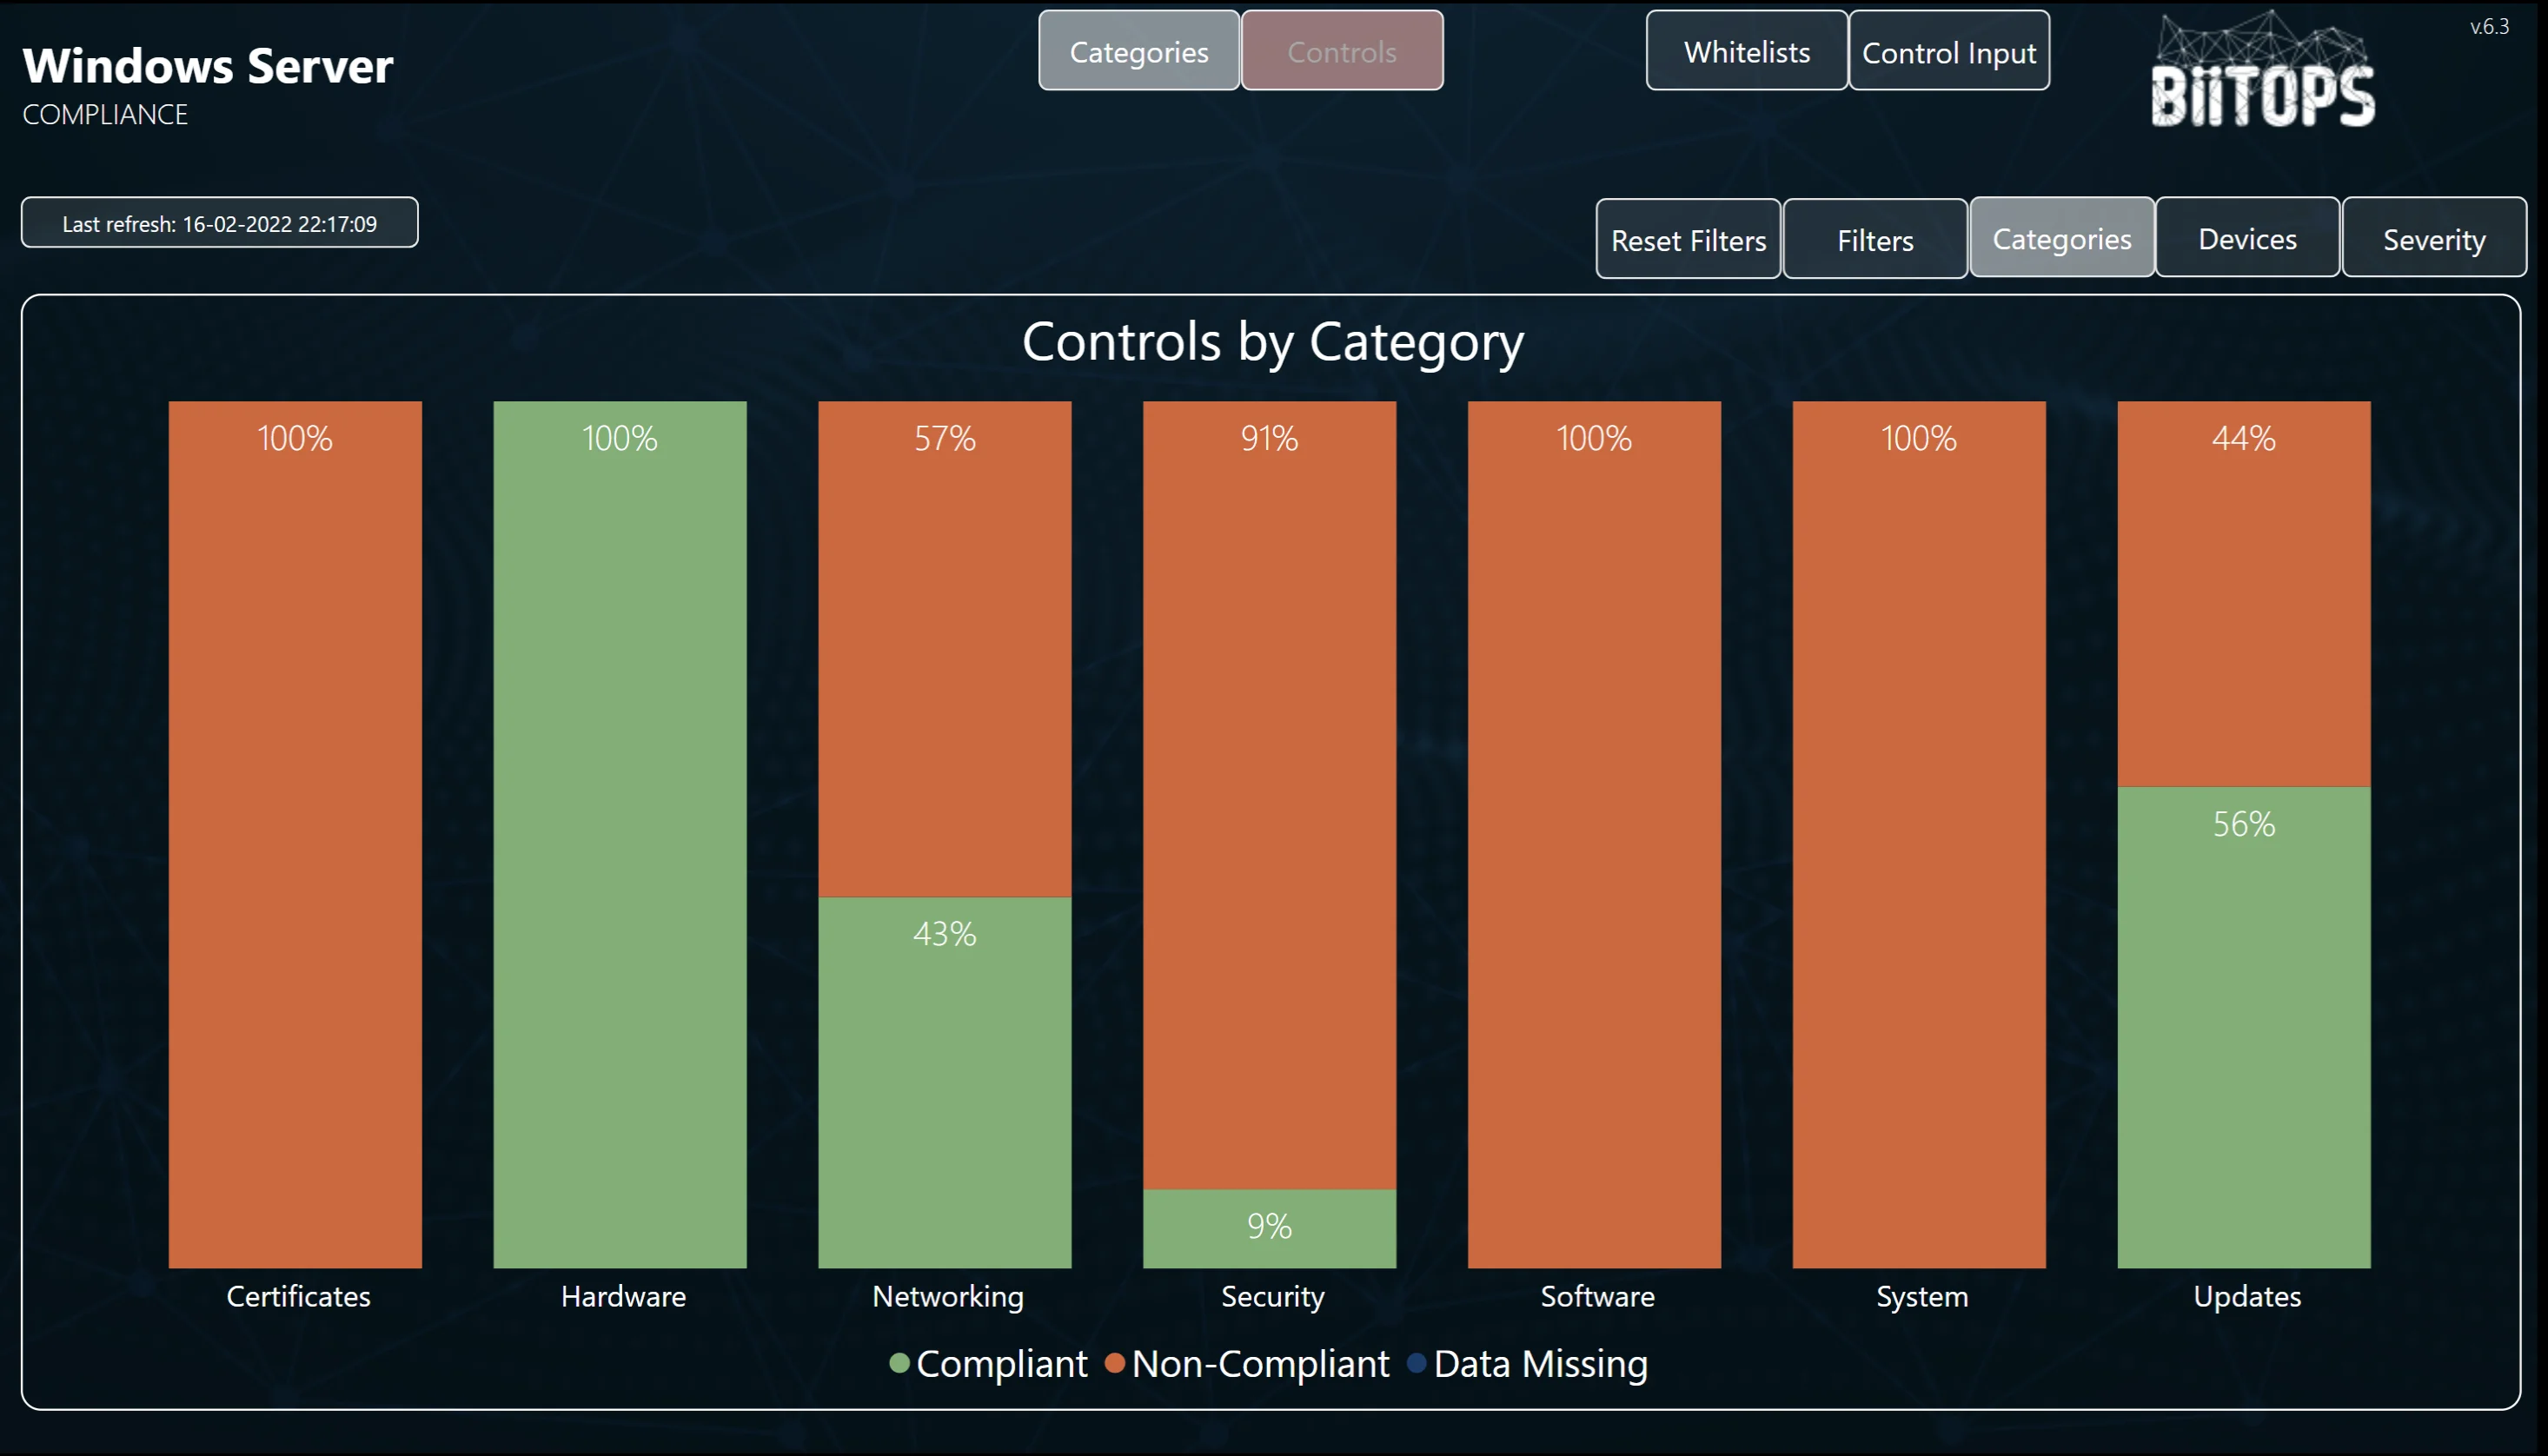Screen dimensions: 2548x1456
Task: Click the Updates 56% compliant segment
Action: (x=2243, y=1020)
